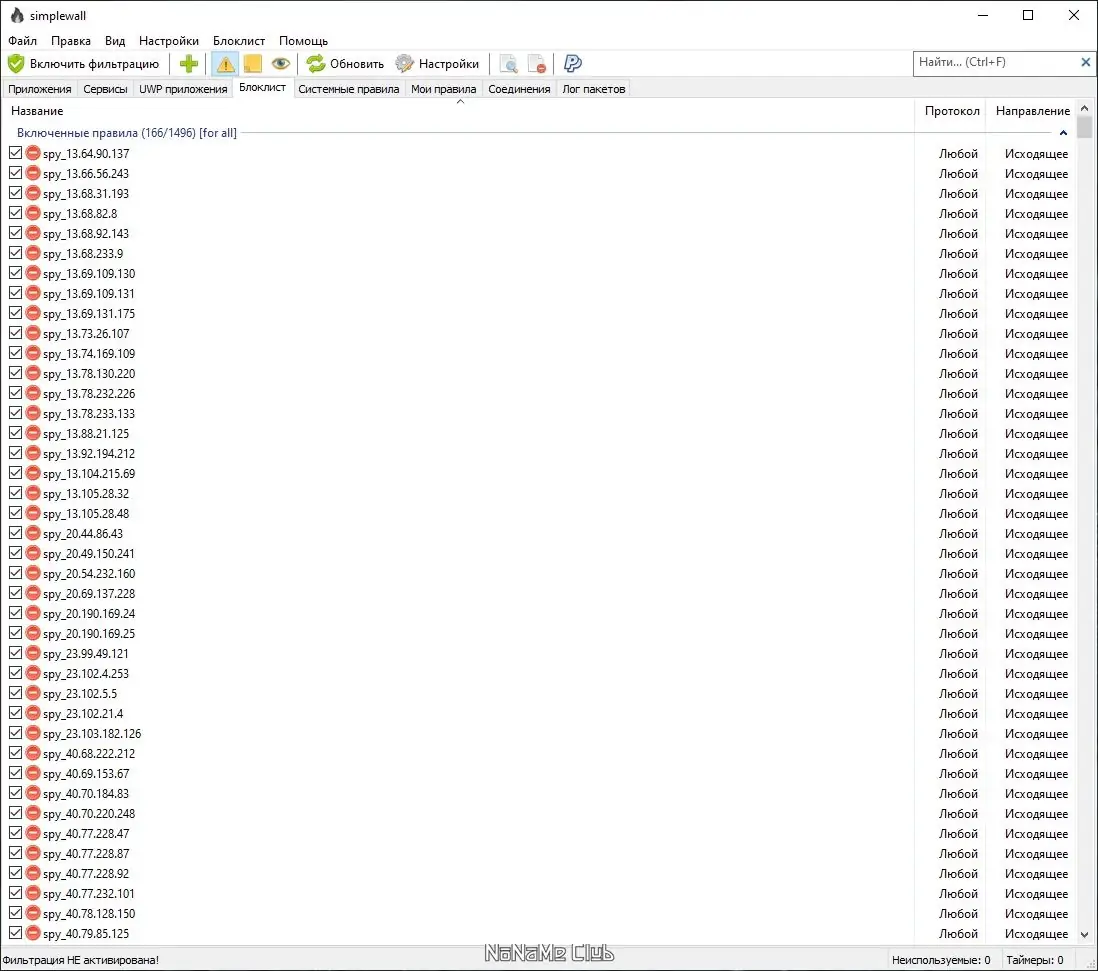Disable the spy_13.78.232.226 rule checkbox
The width and height of the screenshot is (1098, 971).
15,393
